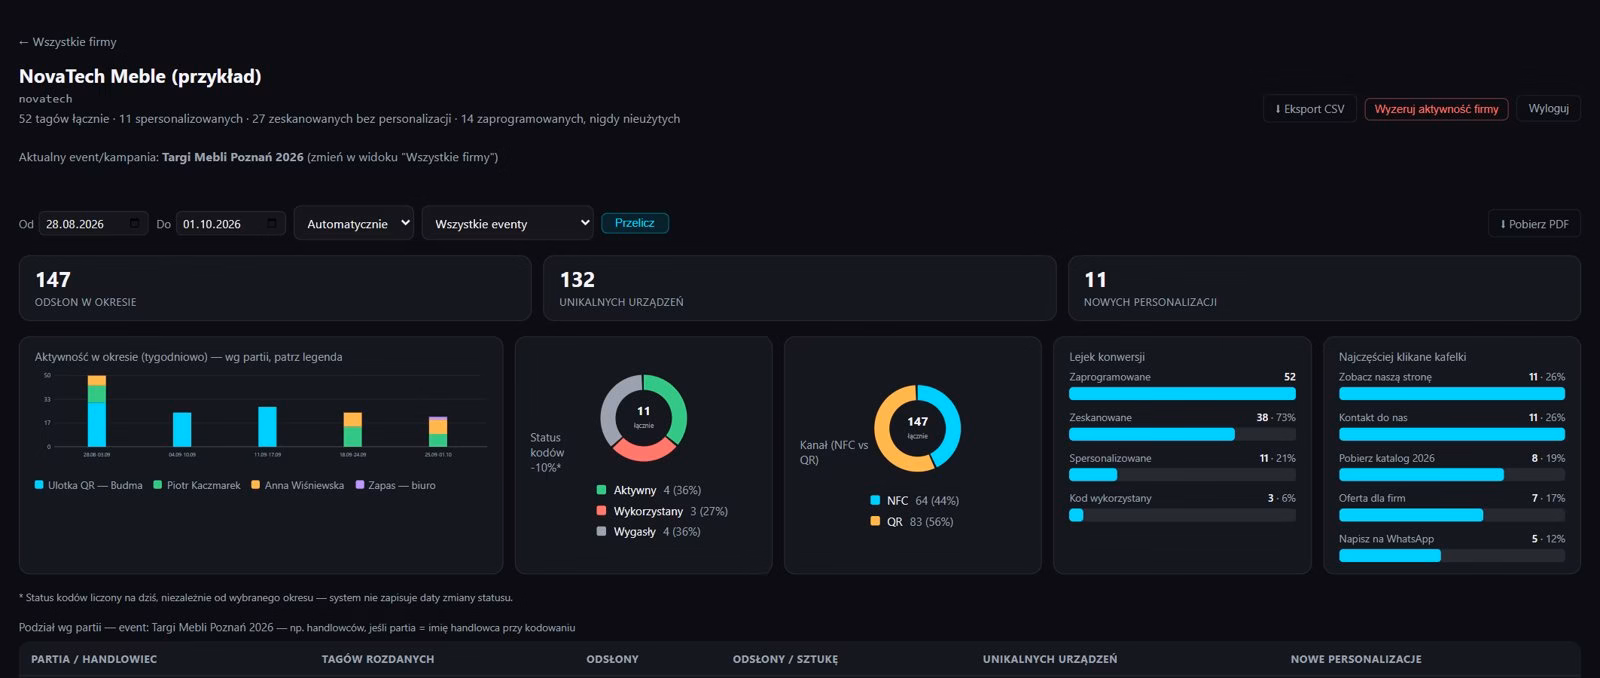Viewport: 1600px width, 678px height.
Task: Click the NFC legend entry in the channel chart
Action: click(x=914, y=501)
